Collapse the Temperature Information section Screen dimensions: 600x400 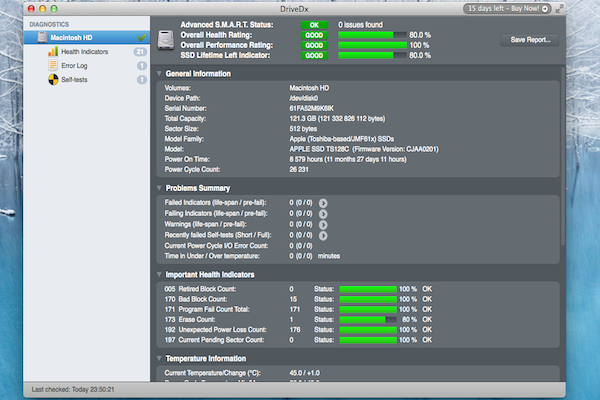tap(159, 358)
